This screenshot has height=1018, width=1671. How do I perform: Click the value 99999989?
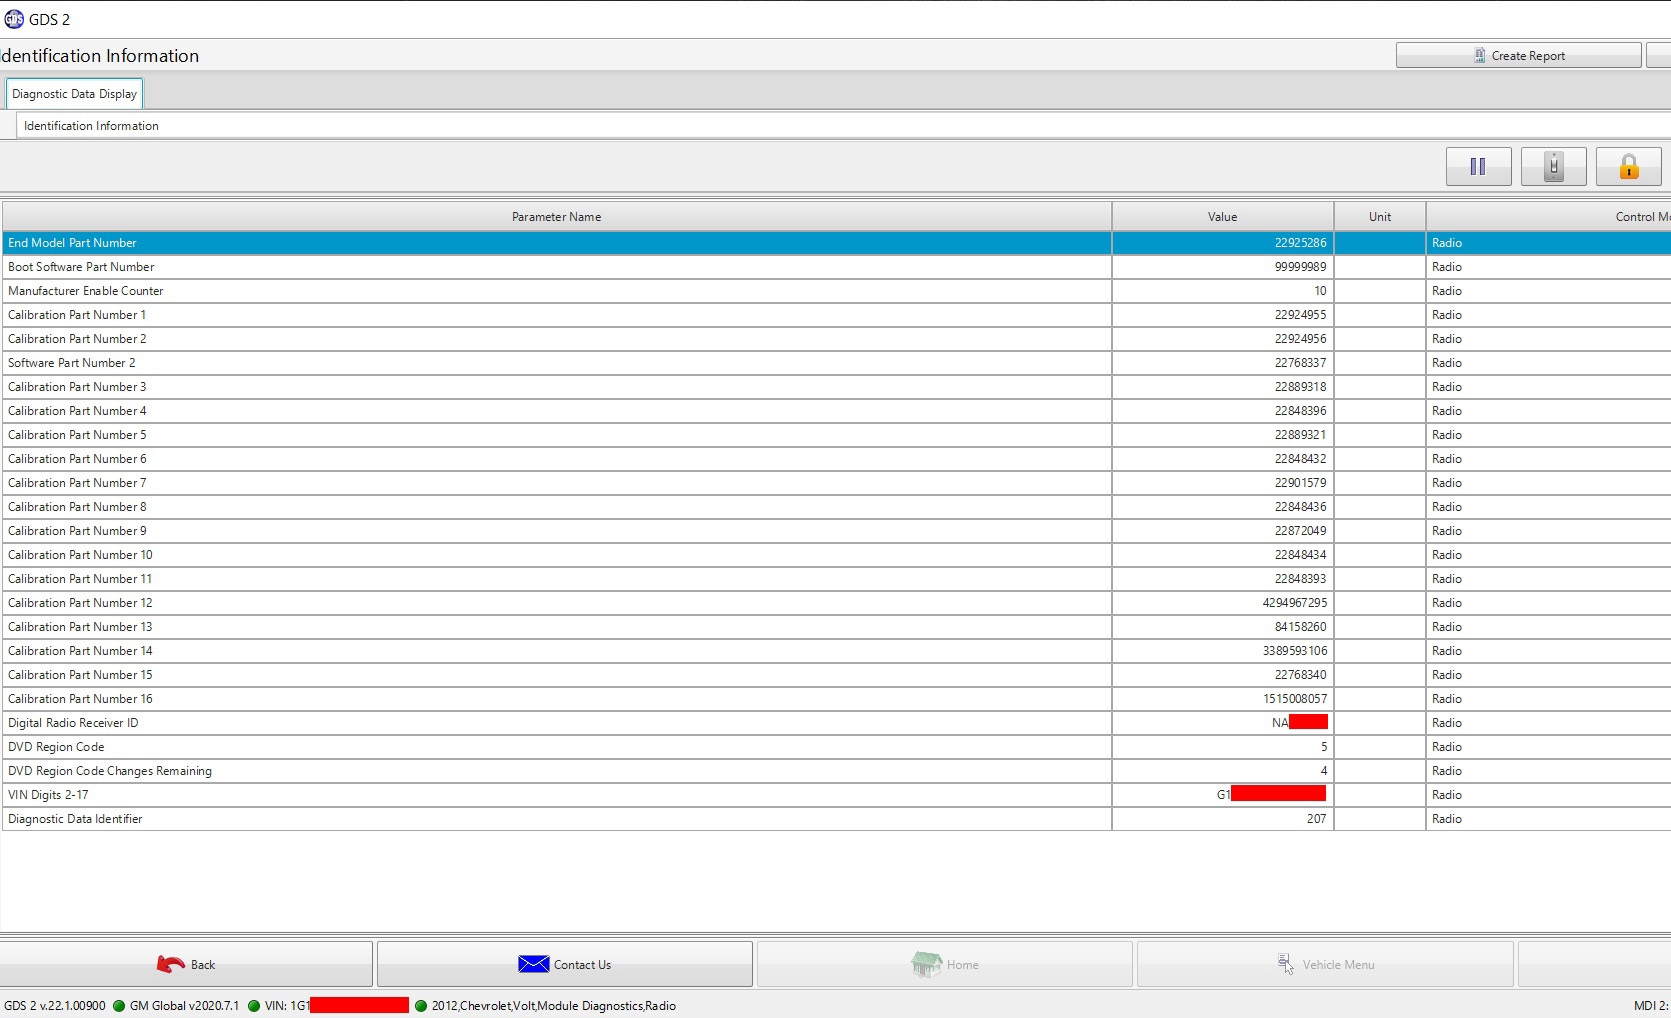click(x=1300, y=267)
